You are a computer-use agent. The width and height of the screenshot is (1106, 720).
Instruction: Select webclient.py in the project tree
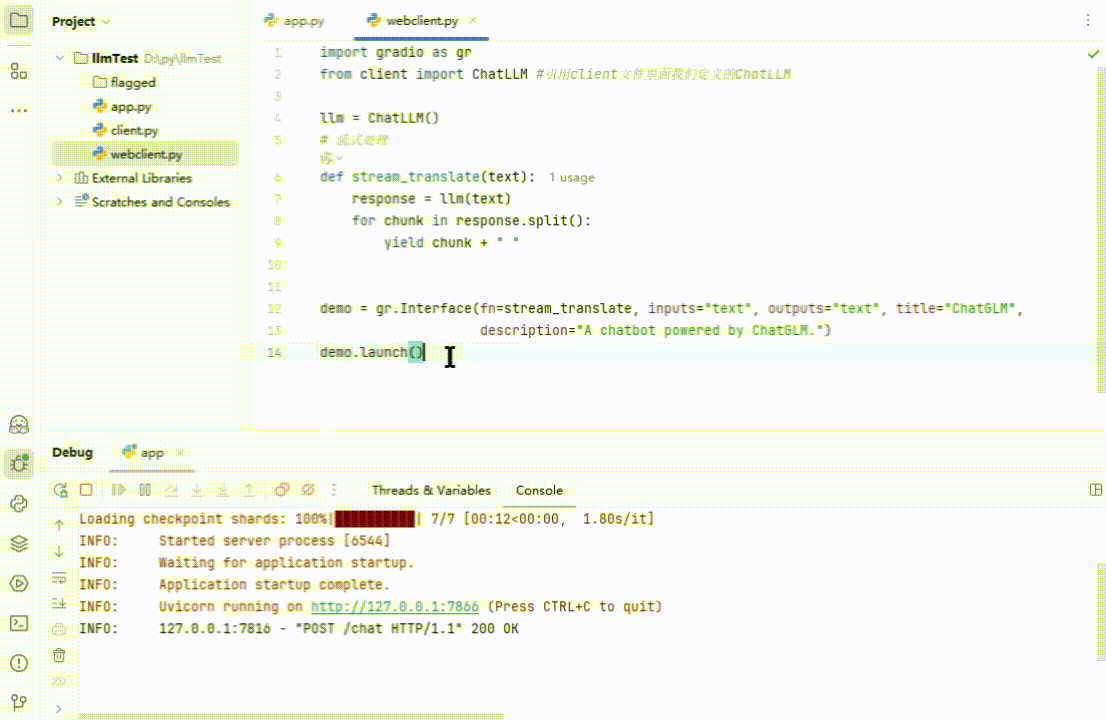[x=145, y=154]
